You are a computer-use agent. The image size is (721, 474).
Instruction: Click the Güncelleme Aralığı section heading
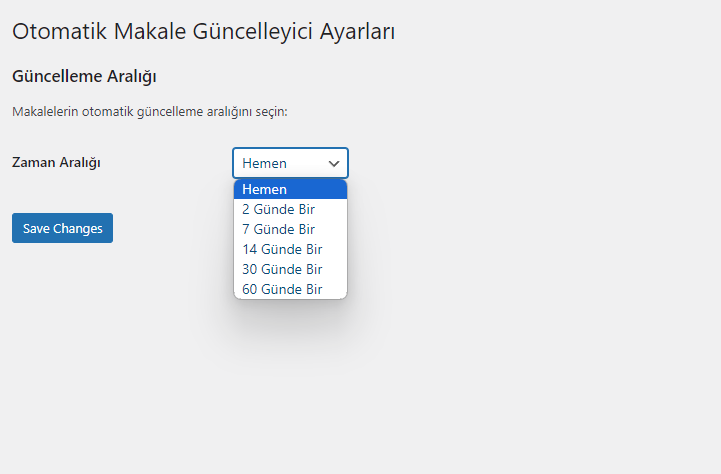click(x=84, y=76)
